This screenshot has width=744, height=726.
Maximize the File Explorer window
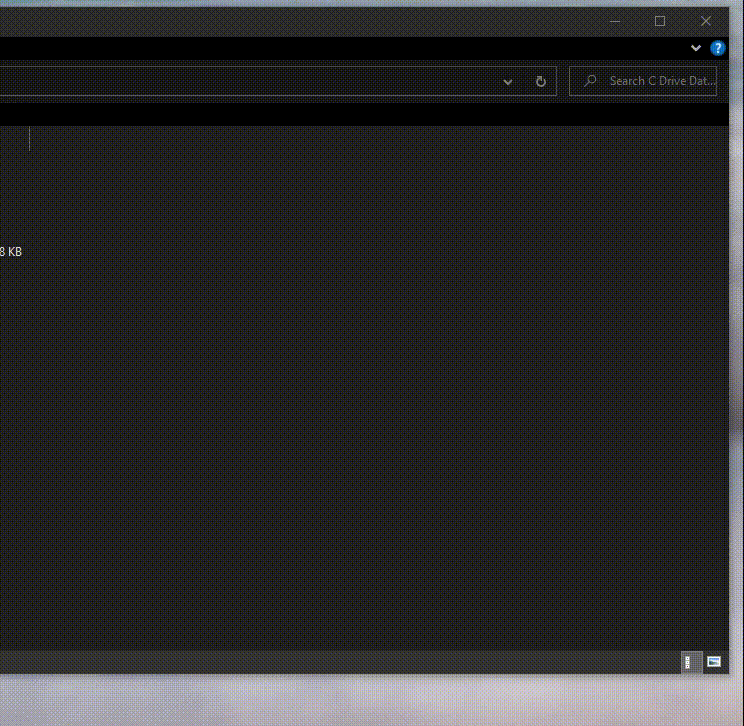(660, 21)
